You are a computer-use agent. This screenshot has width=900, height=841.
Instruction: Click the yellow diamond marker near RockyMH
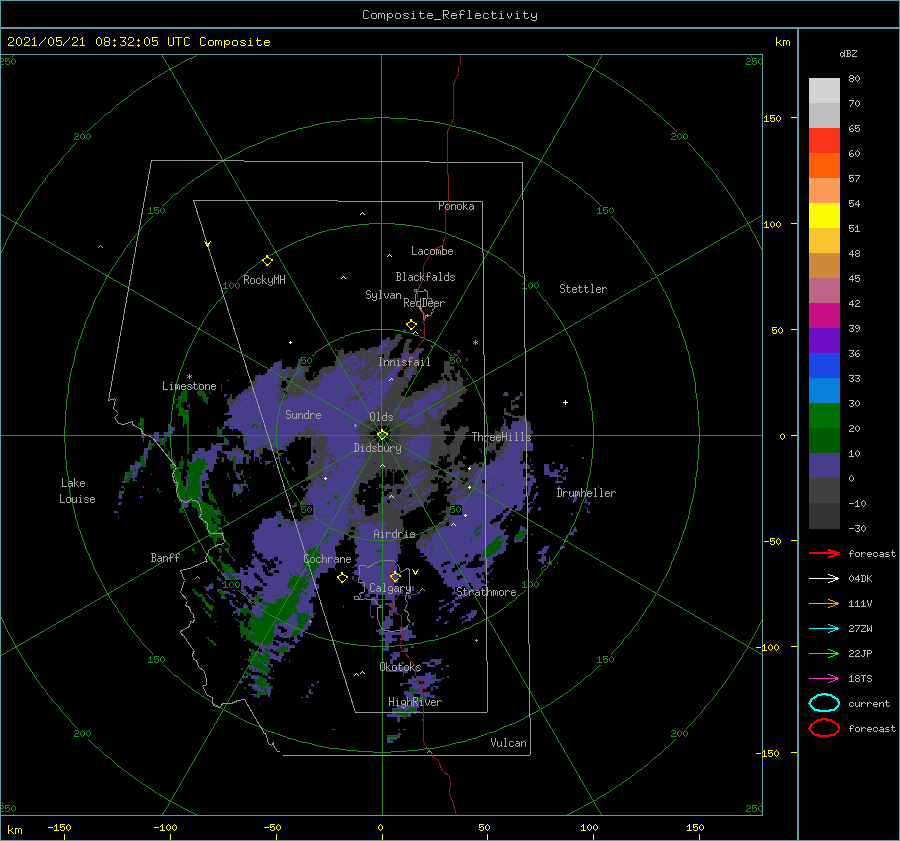pos(267,261)
